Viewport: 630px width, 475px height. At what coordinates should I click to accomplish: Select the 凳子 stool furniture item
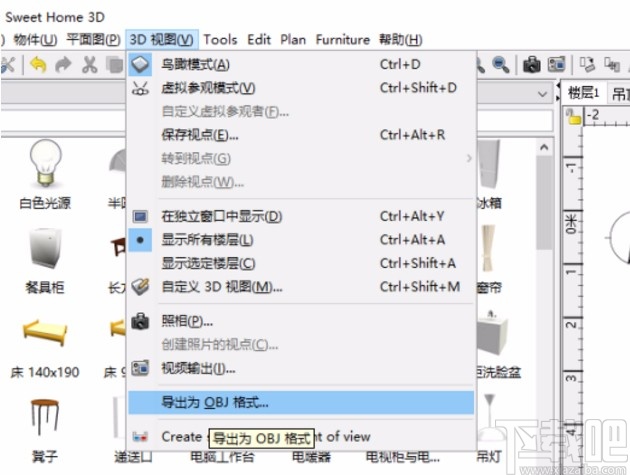[45, 430]
